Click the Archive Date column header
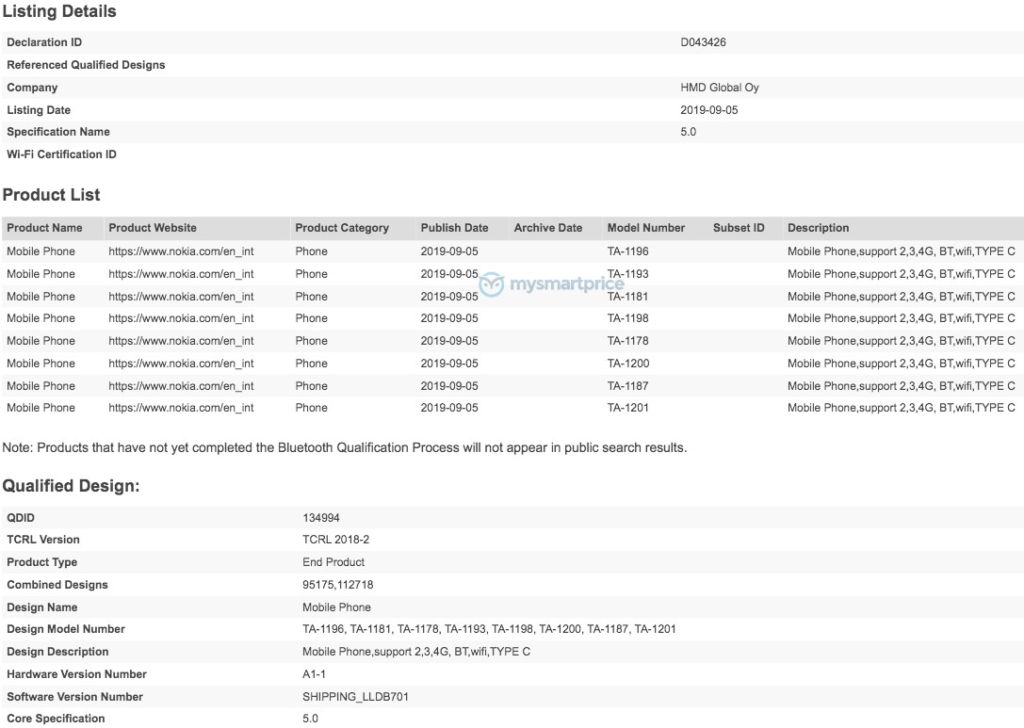This screenshot has height=728, width=1024. click(x=547, y=228)
